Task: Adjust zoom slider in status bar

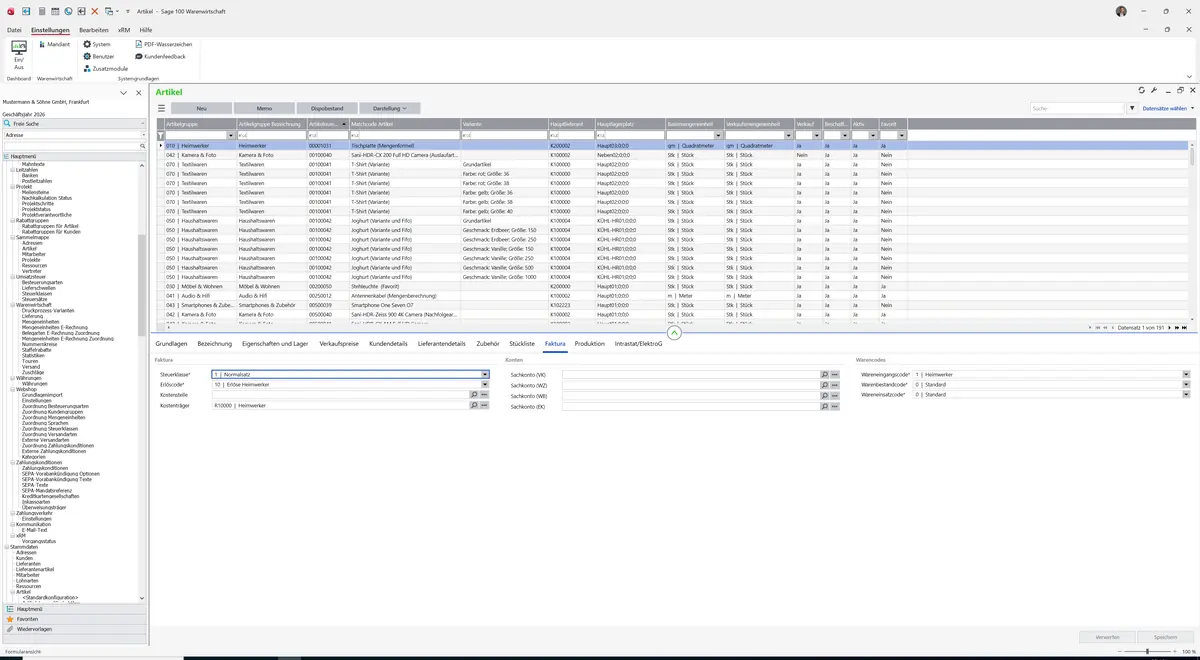Action: click(1146, 651)
